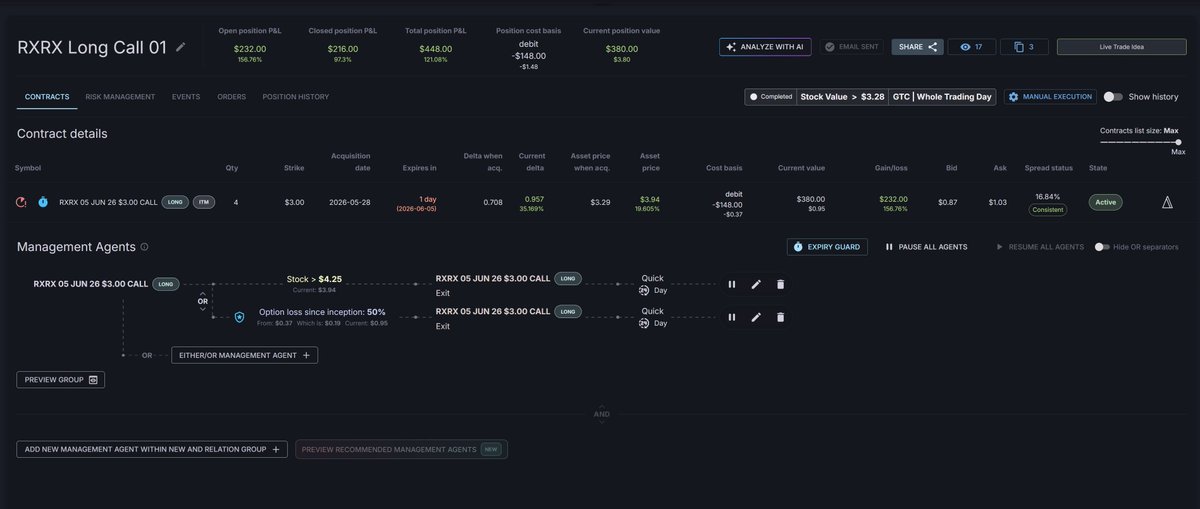Click the $232.00 gain/loss cell
This screenshot has width=1200, height=509.
tap(893, 198)
